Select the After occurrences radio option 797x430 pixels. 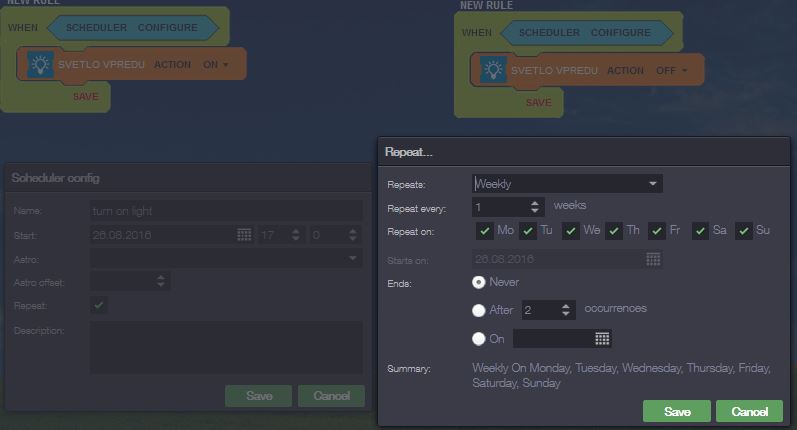point(479,310)
